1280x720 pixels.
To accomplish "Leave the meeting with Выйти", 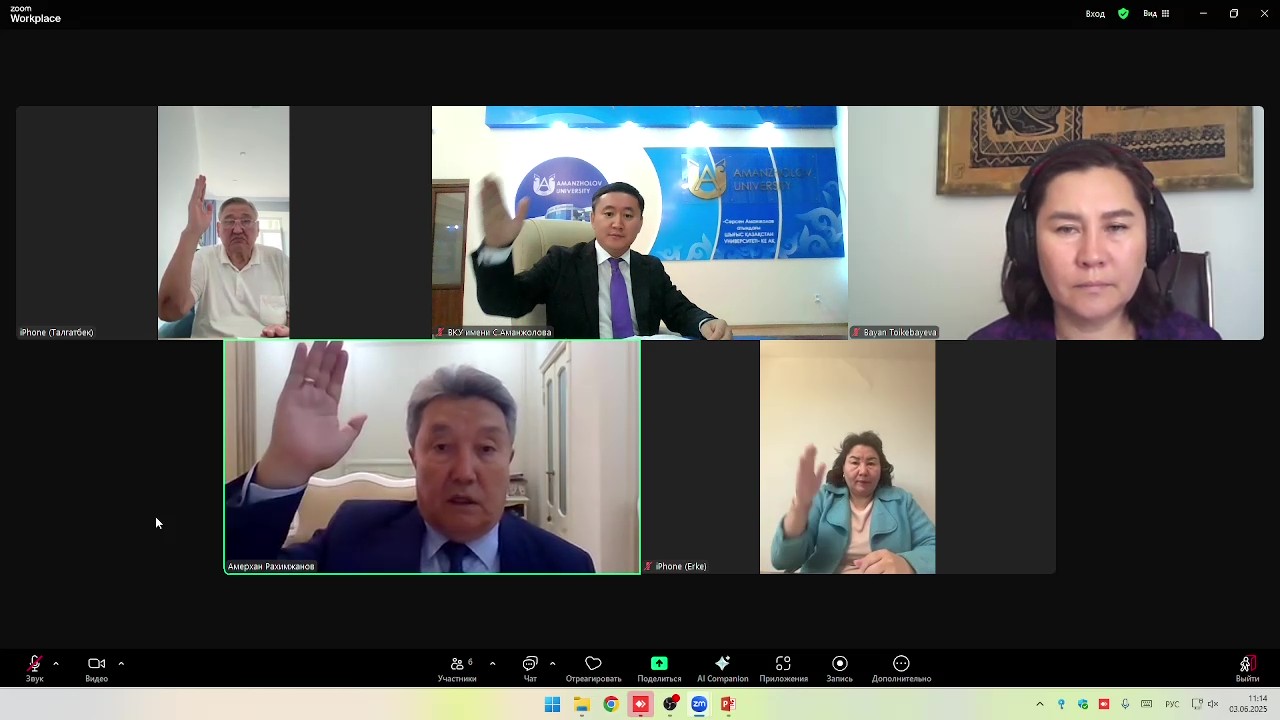I will [x=1246, y=667].
